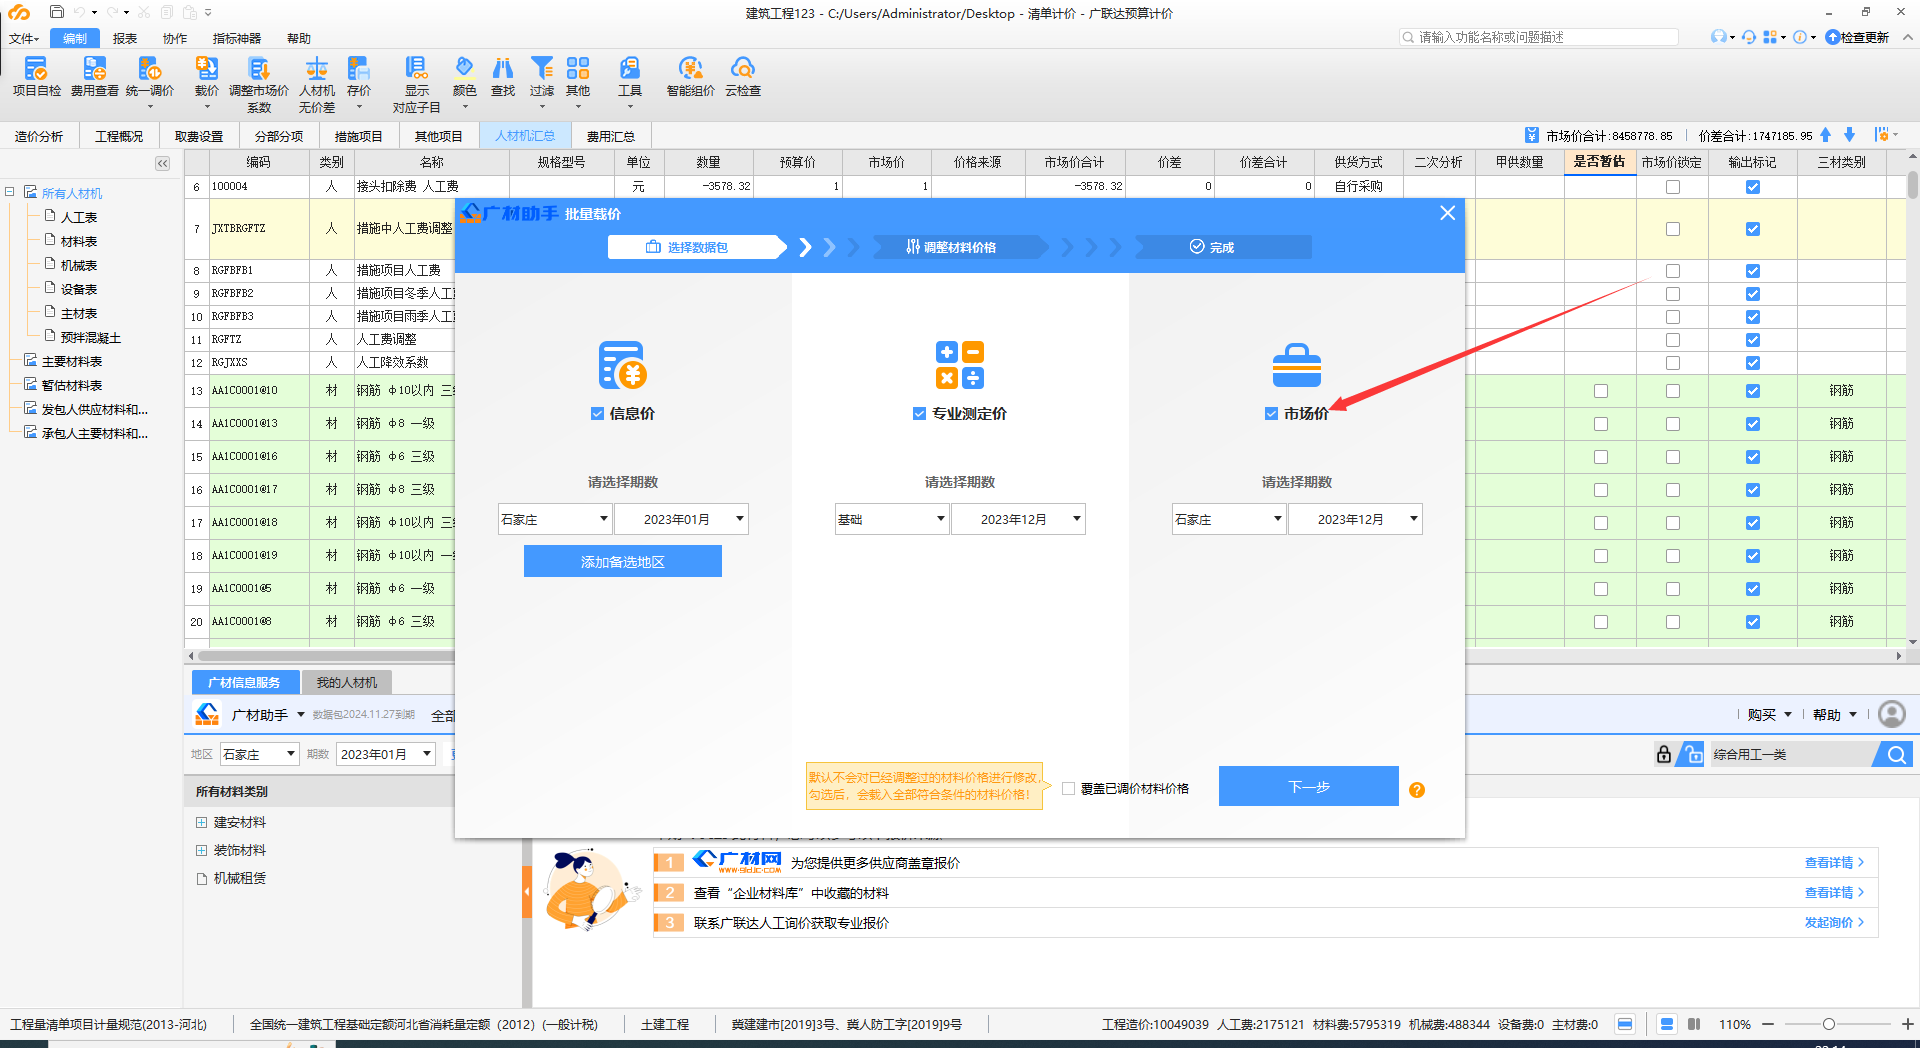The height and width of the screenshot is (1048, 1920).
Task: Expand the 建安材料 category
Action: click(201, 822)
